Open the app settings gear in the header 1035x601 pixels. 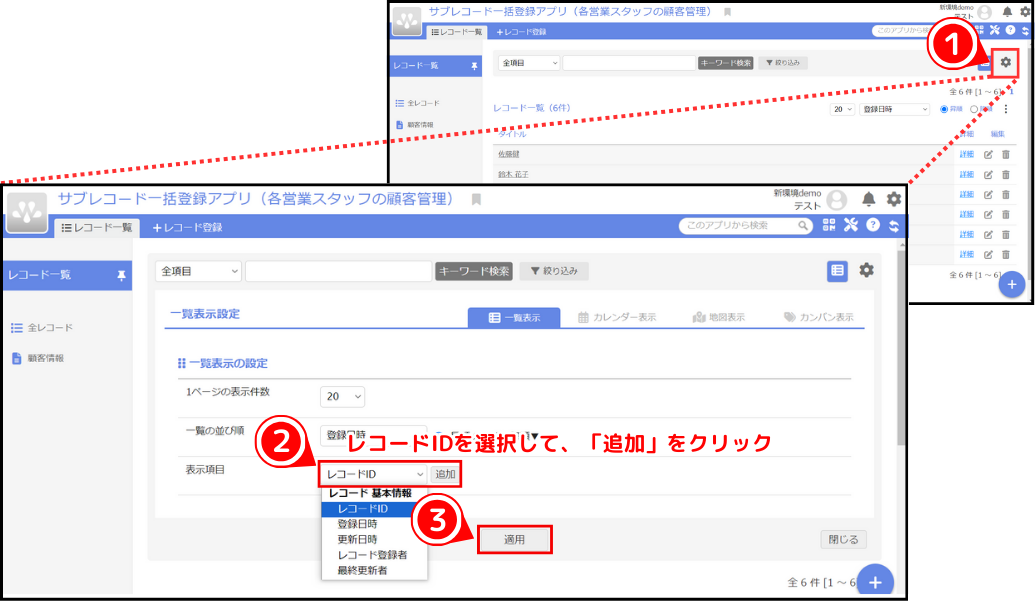click(x=894, y=199)
